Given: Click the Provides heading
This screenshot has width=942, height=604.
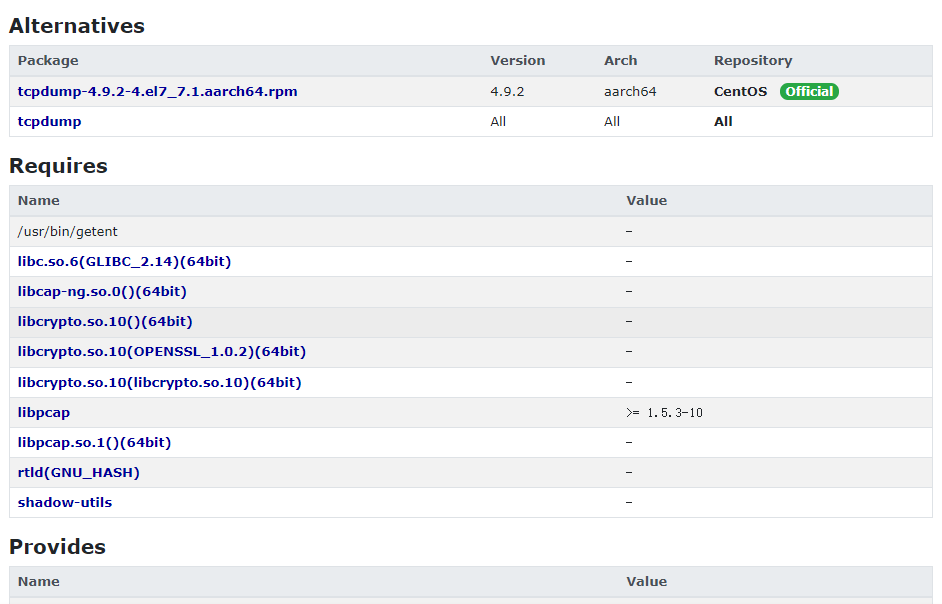Looking at the screenshot, I should [x=58, y=547].
